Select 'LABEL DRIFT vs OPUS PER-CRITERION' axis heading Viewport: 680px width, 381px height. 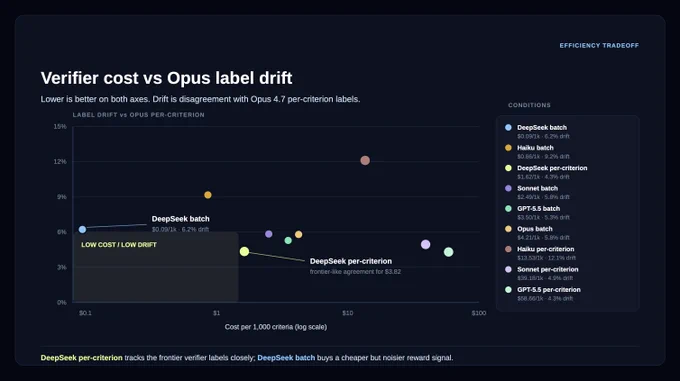(x=138, y=115)
